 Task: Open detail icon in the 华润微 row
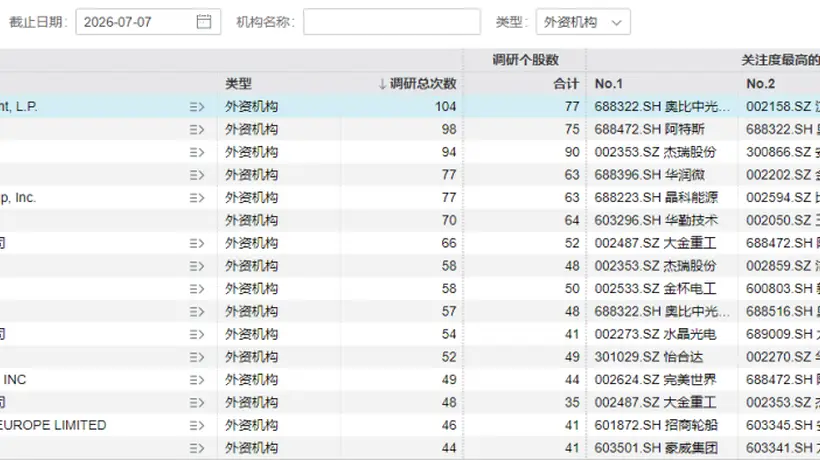pos(197,175)
